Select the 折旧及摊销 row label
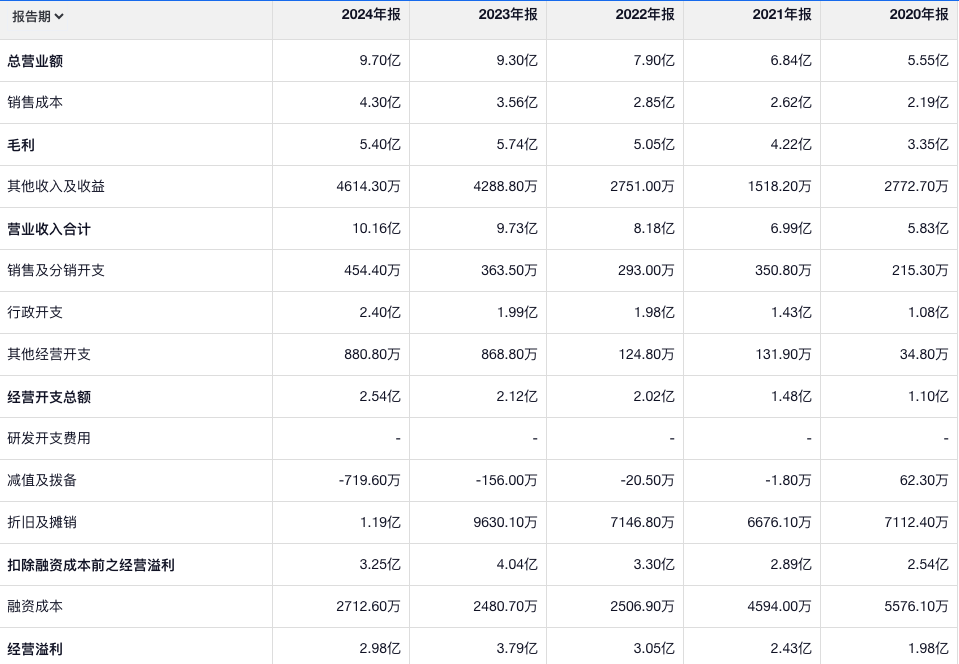The image size is (959, 664). (x=42, y=523)
